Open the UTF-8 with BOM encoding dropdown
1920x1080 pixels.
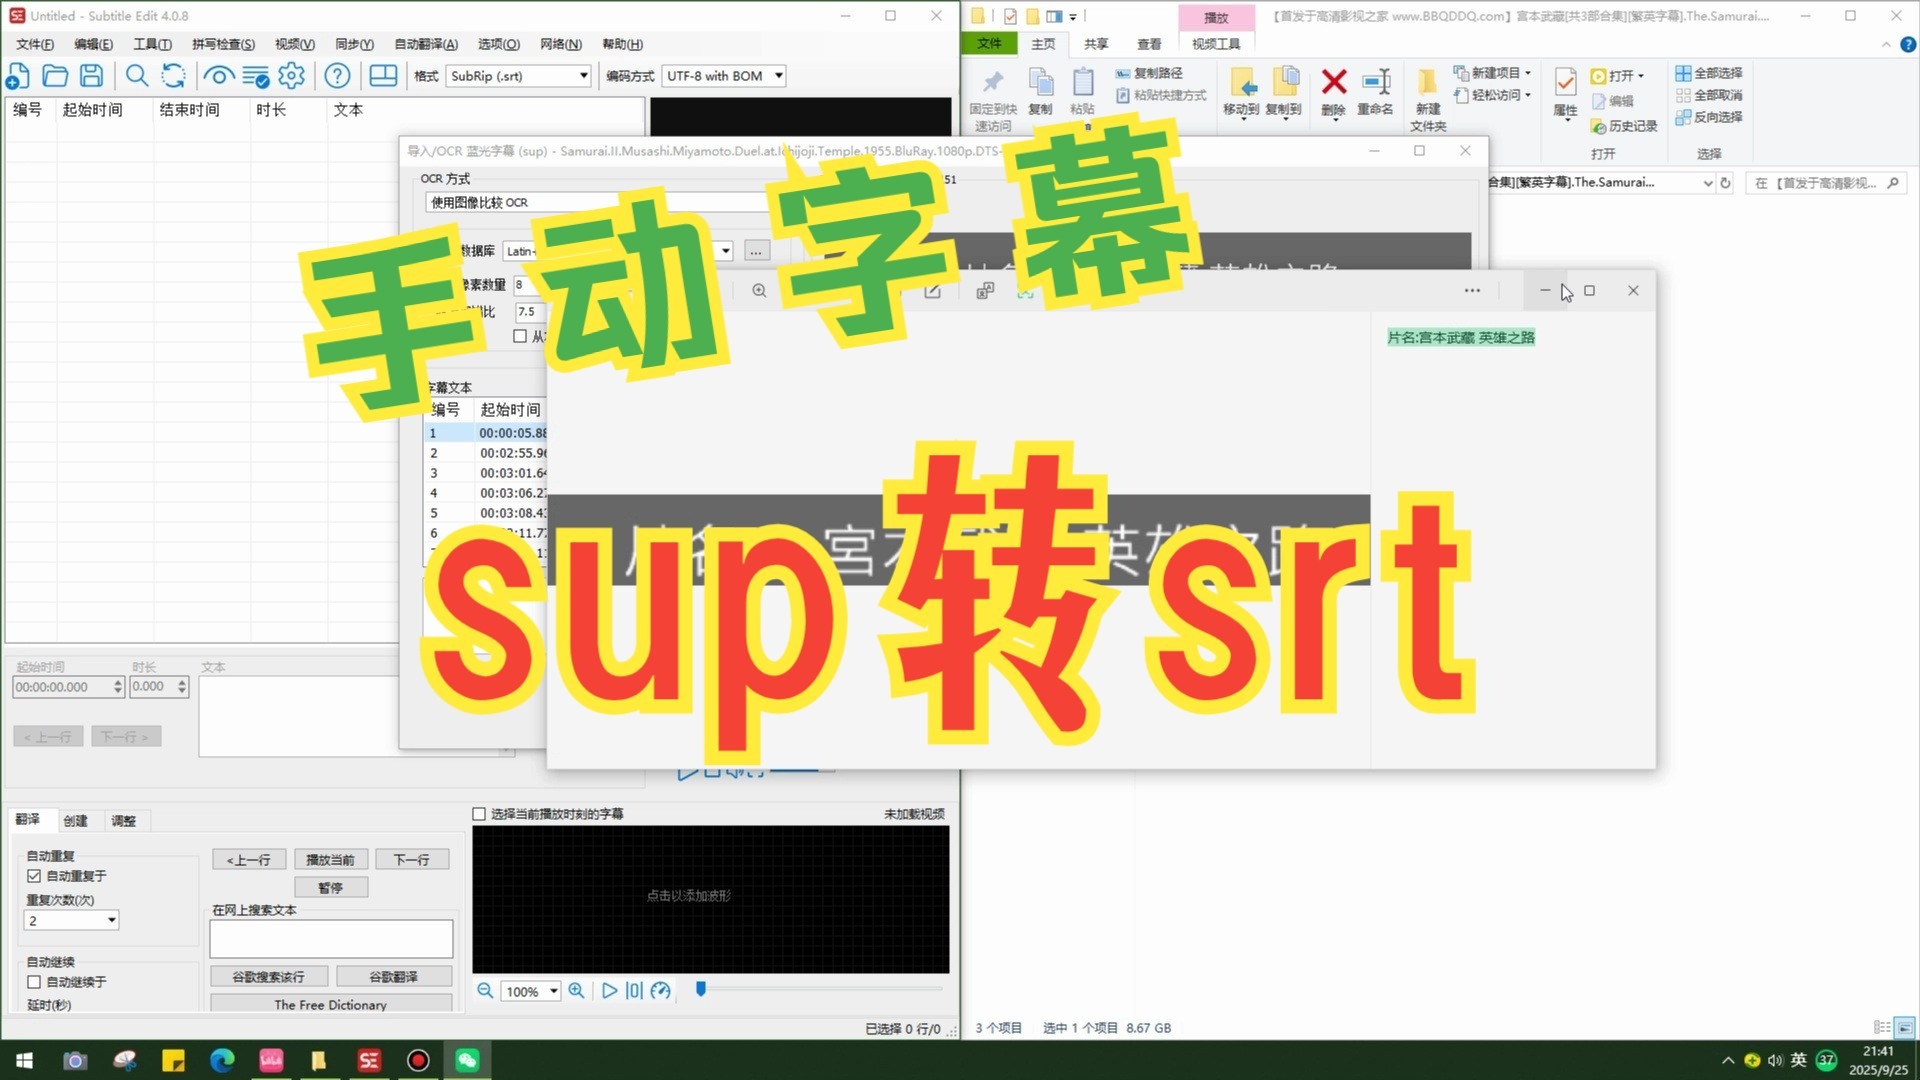[778, 76]
